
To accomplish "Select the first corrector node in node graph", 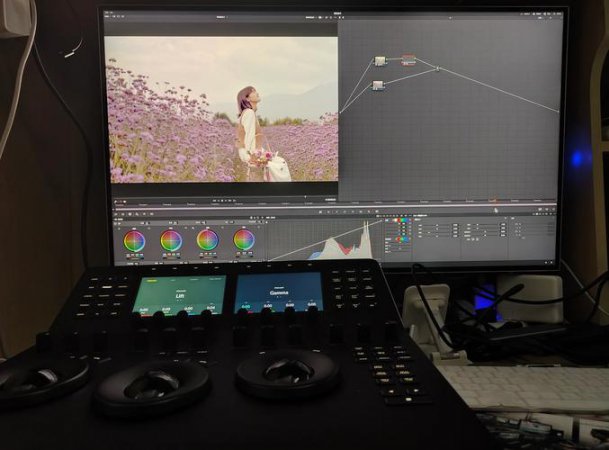I will (x=380, y=61).
